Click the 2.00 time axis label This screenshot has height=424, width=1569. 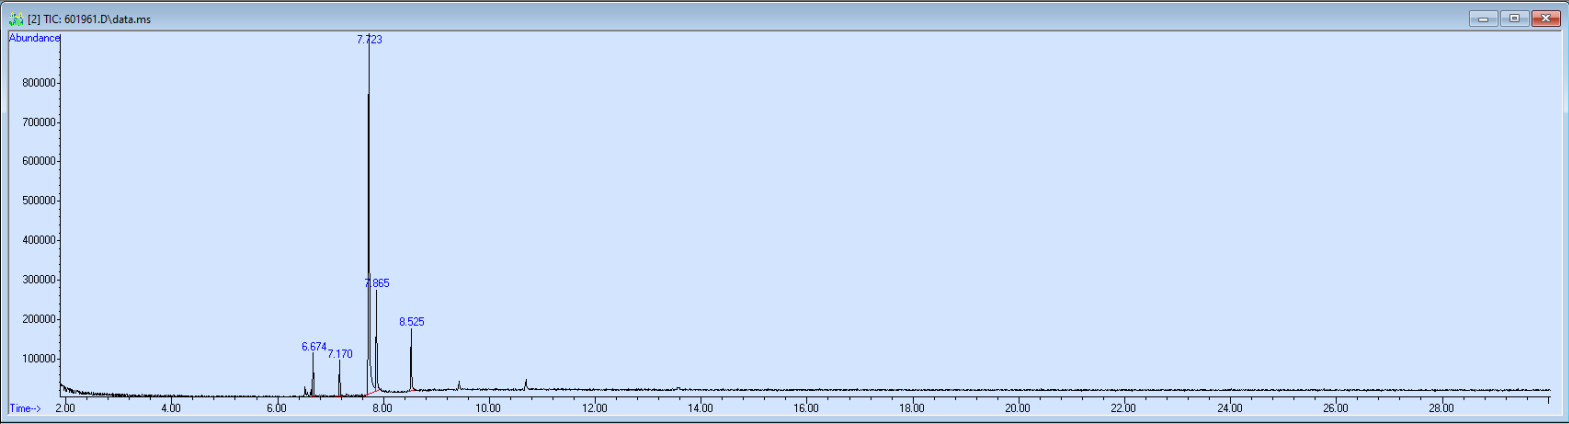click(65, 408)
